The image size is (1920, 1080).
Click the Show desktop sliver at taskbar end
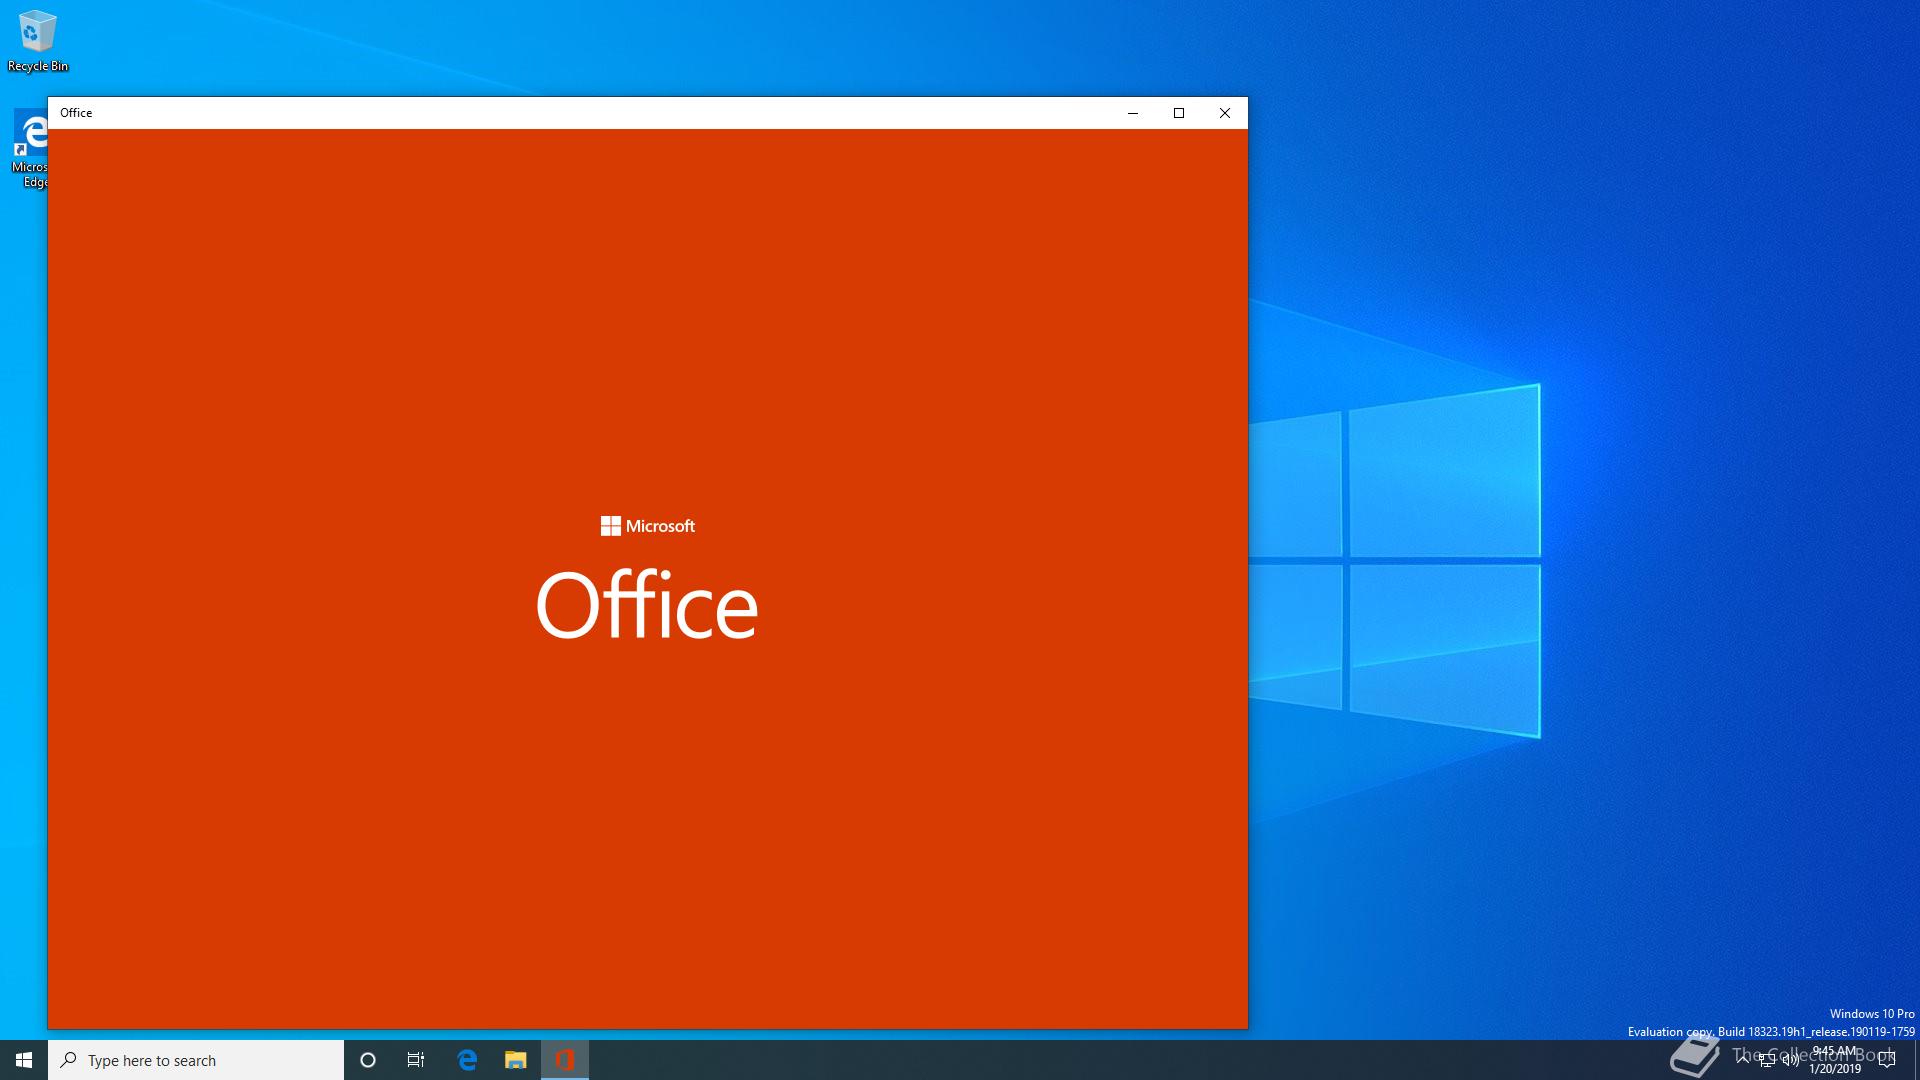[x=1917, y=1060]
